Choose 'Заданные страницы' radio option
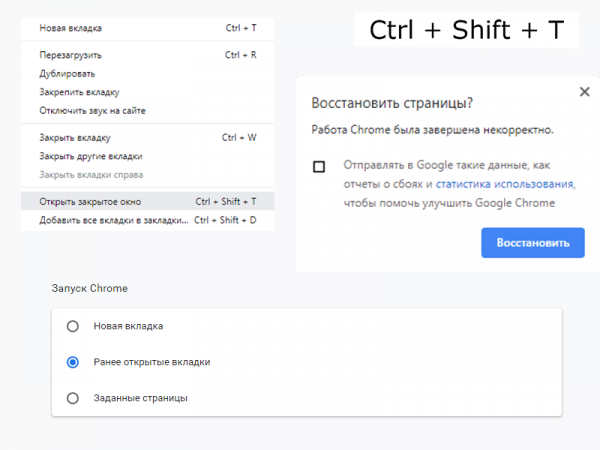This screenshot has width=600, height=450. [73, 398]
